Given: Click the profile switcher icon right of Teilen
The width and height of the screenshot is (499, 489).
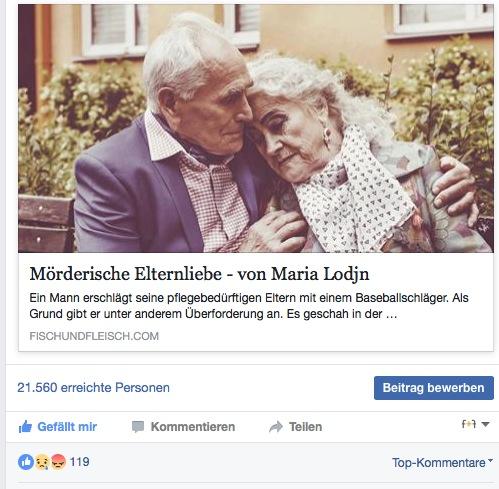Looking at the screenshot, I should pos(469,424).
